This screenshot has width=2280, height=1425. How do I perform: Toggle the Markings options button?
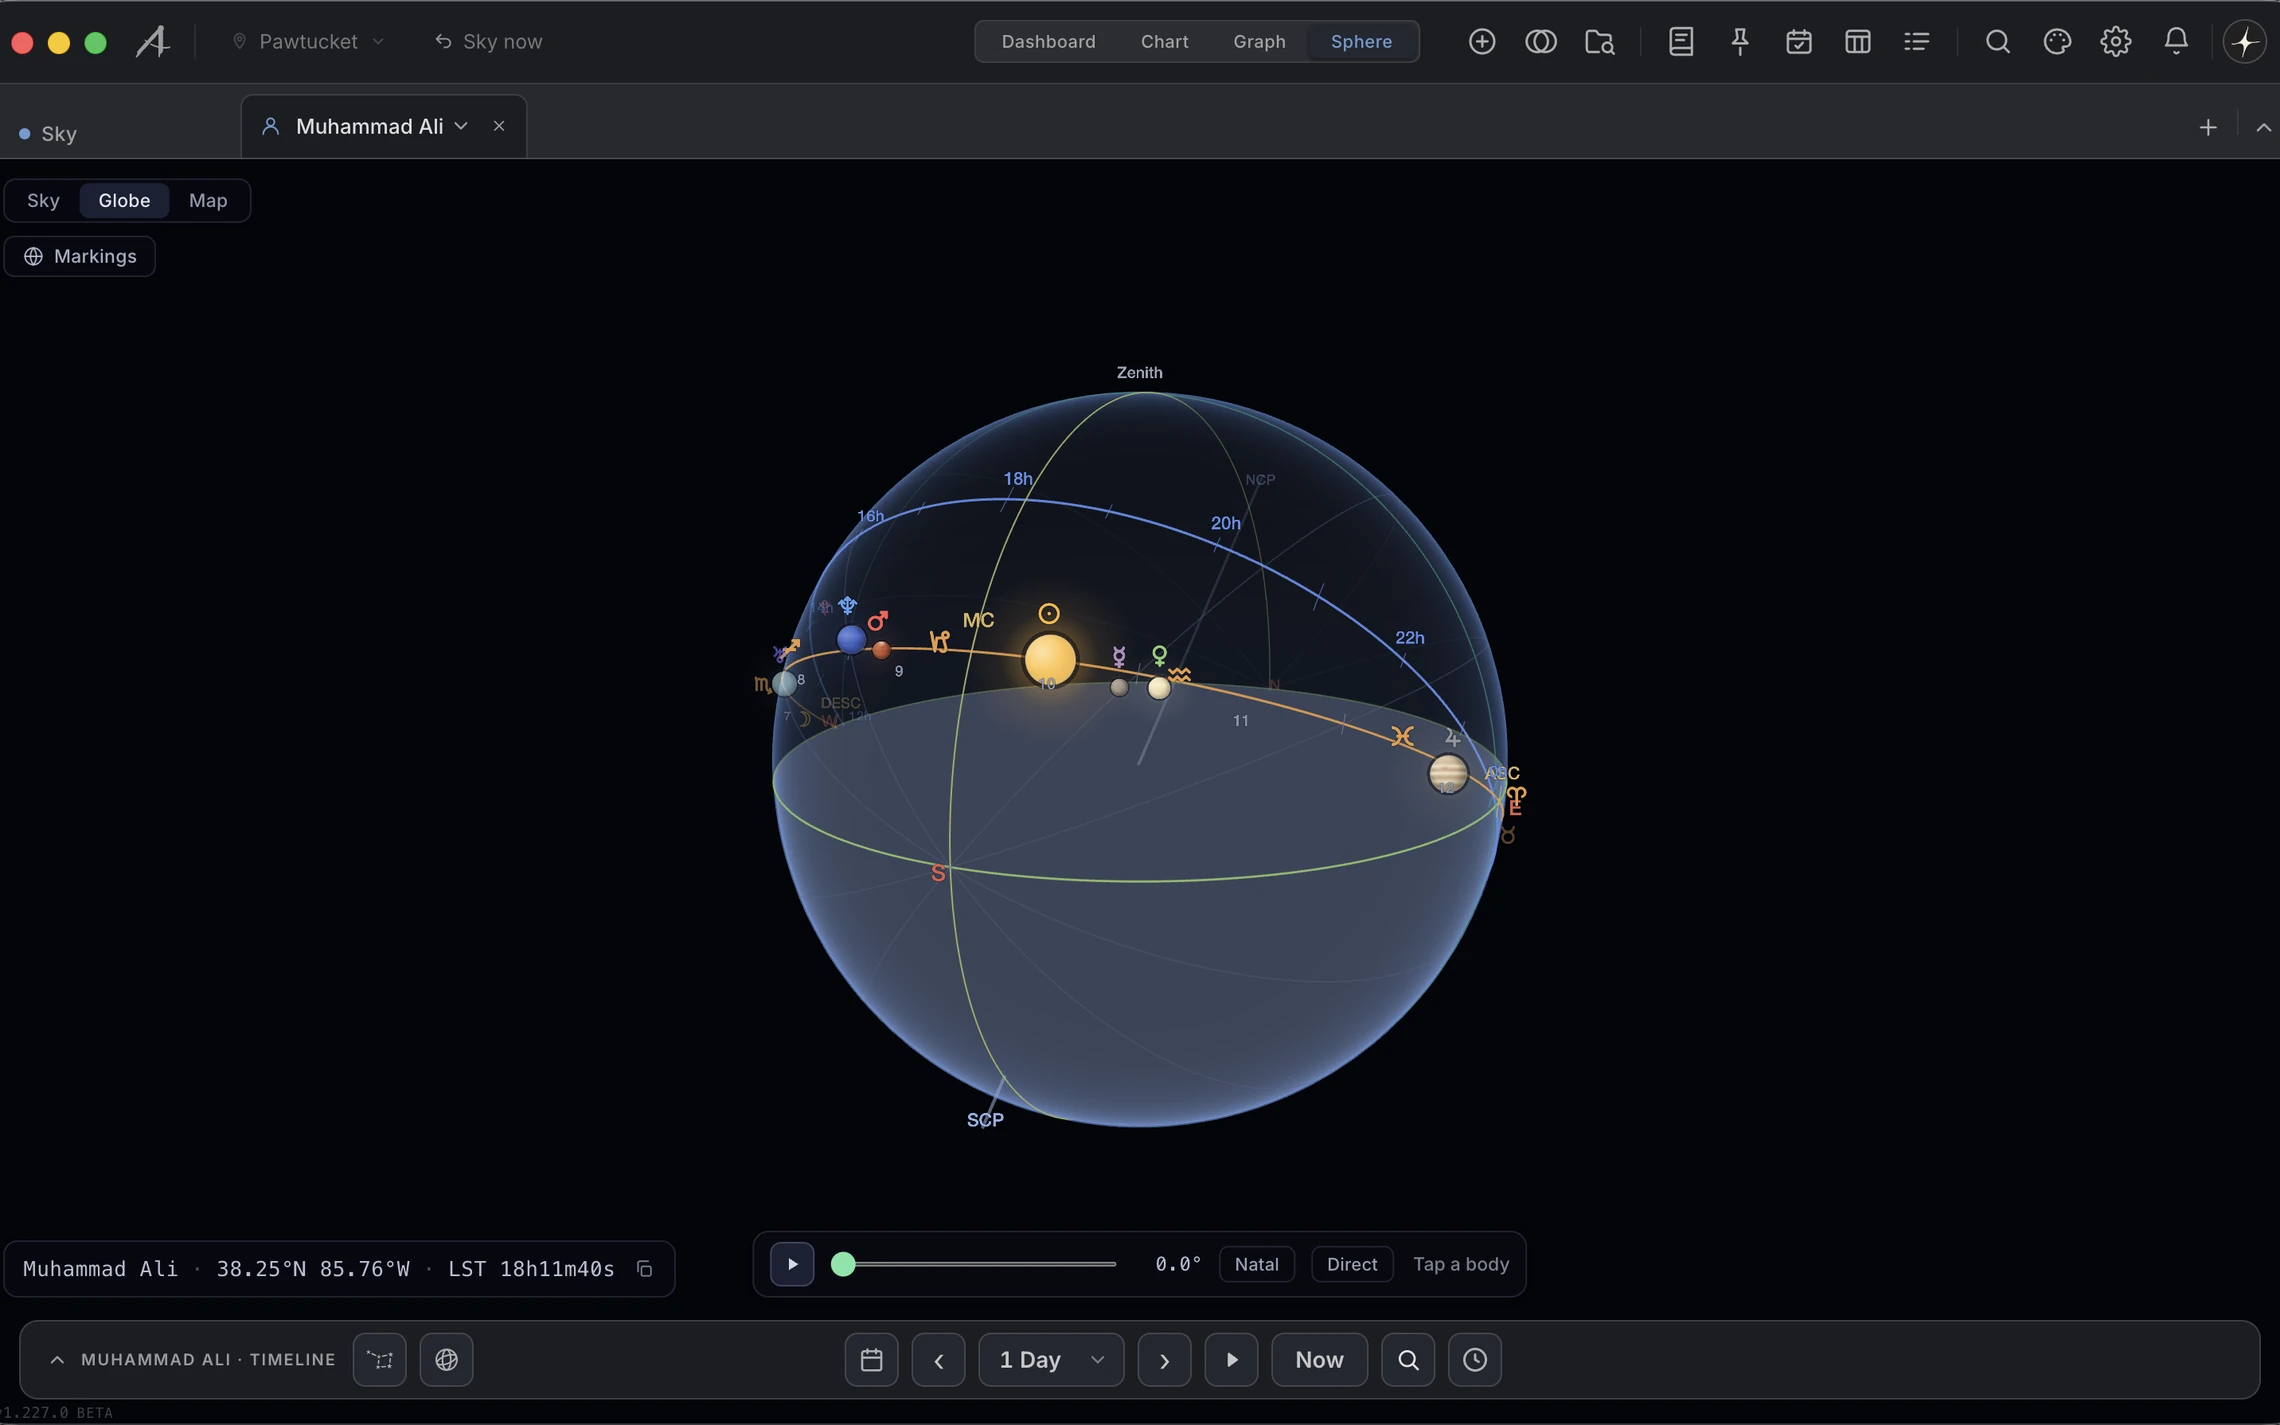click(80, 256)
